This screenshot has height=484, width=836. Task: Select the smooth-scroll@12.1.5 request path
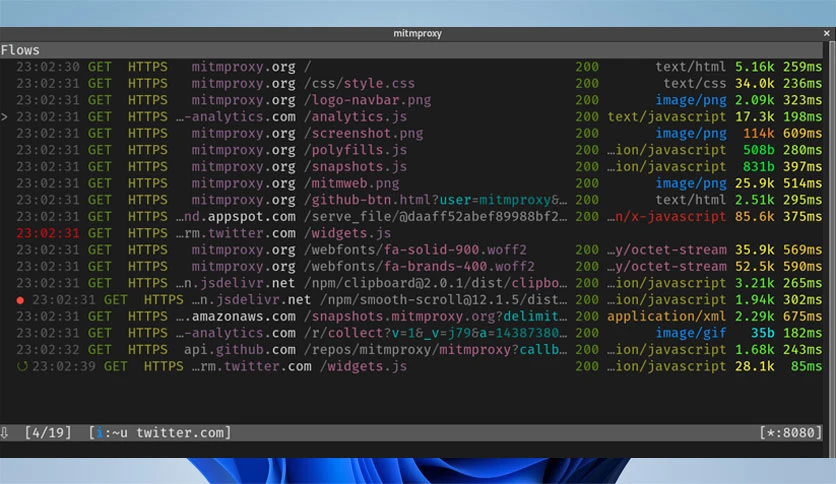coord(444,300)
